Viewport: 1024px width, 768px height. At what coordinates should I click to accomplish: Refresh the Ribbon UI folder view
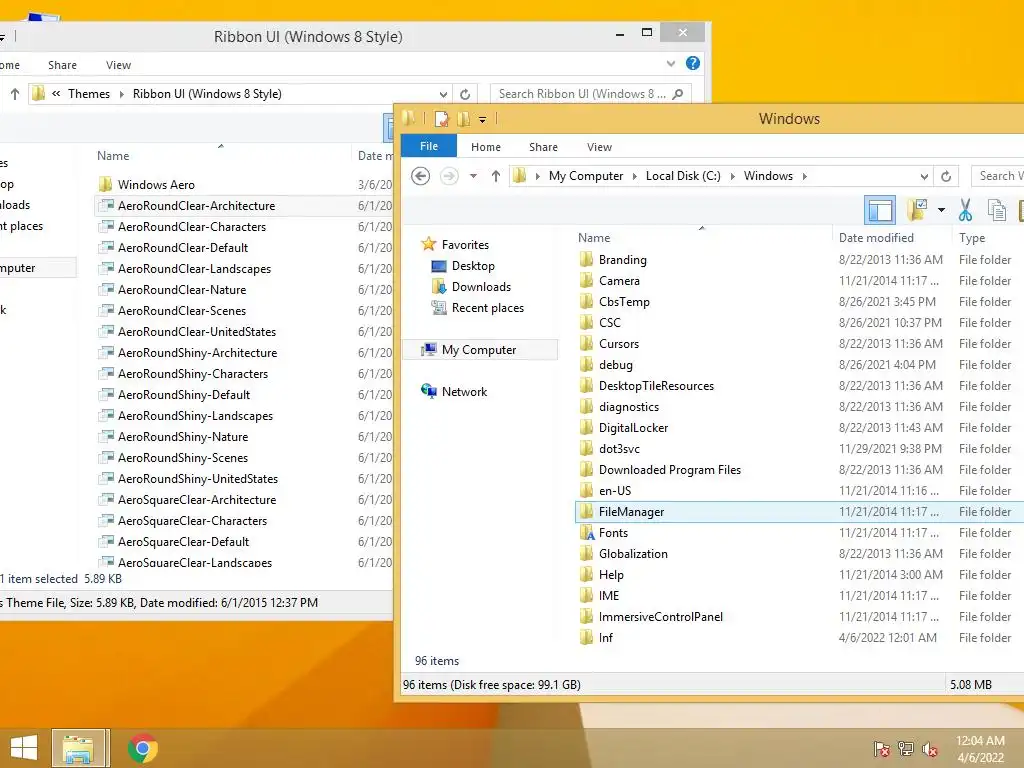465,94
